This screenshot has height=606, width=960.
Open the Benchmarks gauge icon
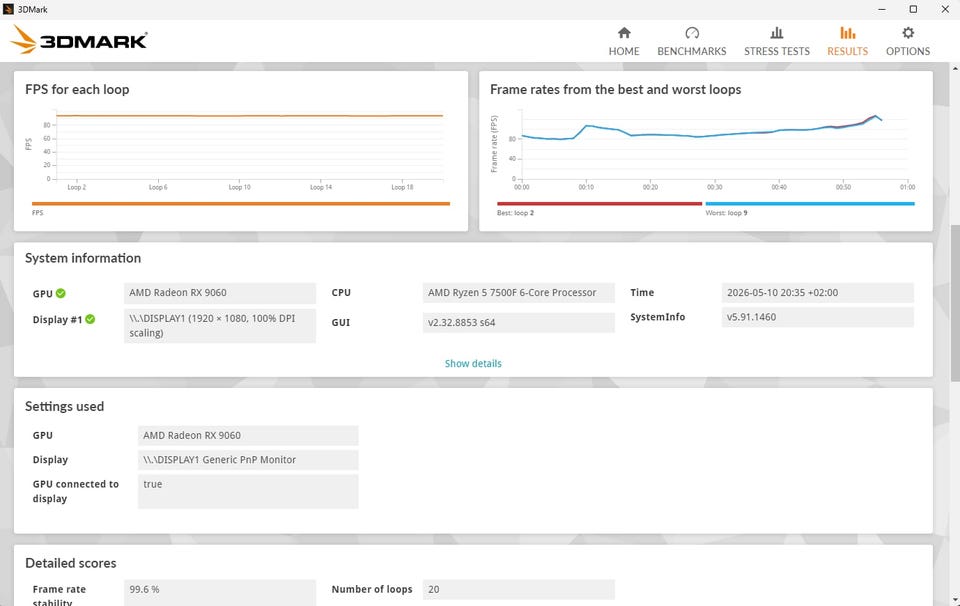coord(692,32)
